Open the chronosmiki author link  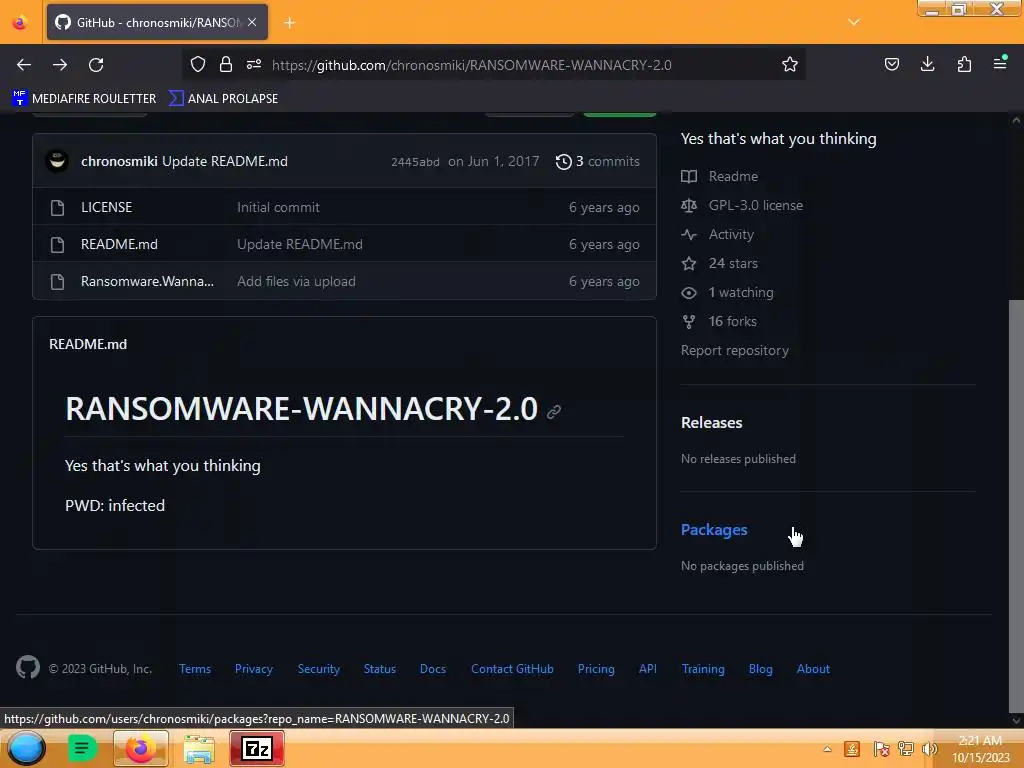pos(119,161)
